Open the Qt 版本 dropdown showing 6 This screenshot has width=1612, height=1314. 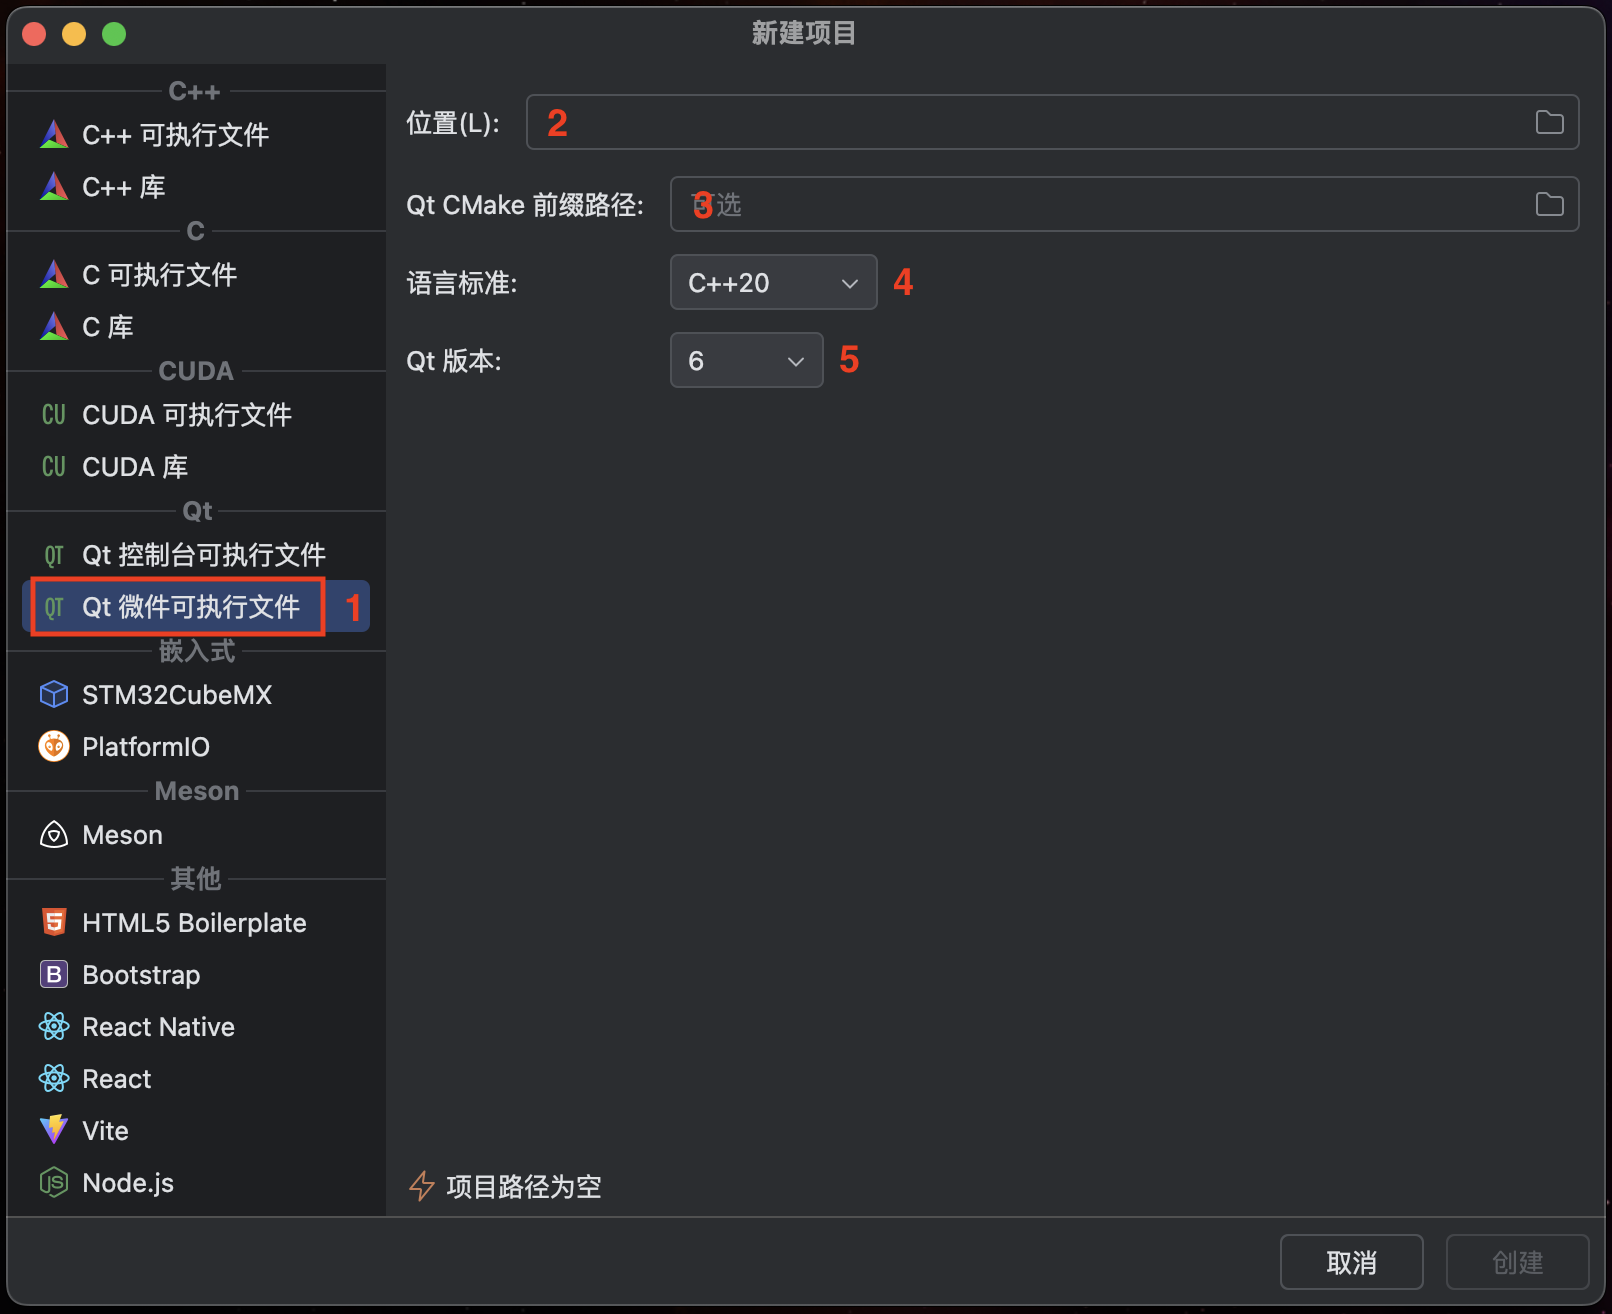tap(745, 360)
